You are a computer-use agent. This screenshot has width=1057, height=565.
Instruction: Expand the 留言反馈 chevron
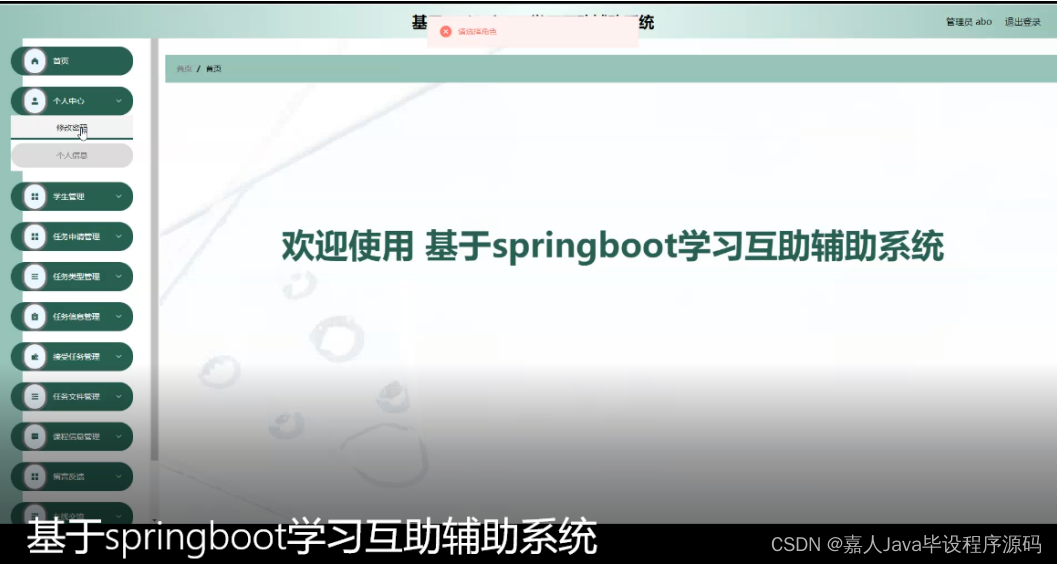click(119, 477)
